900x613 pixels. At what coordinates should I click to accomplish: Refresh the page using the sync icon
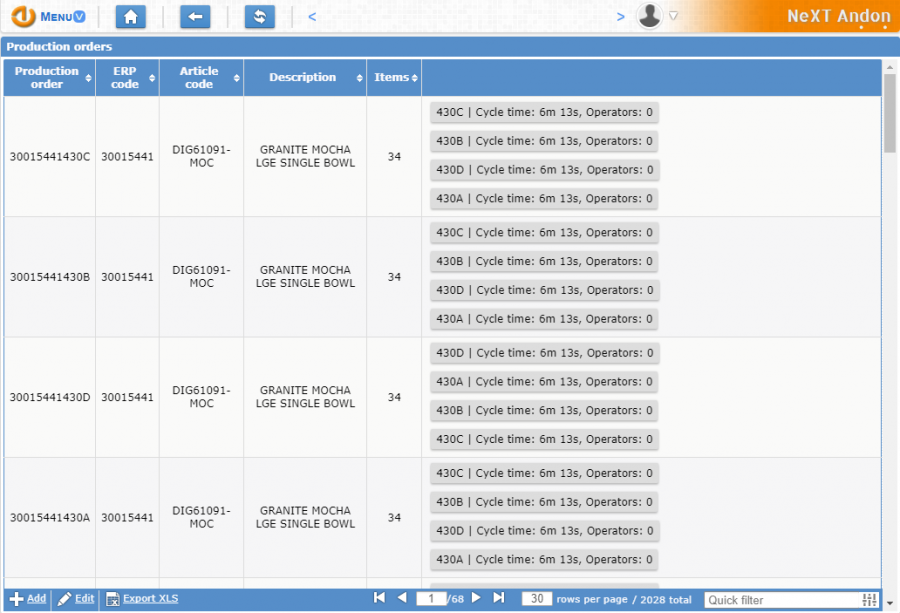click(259, 16)
